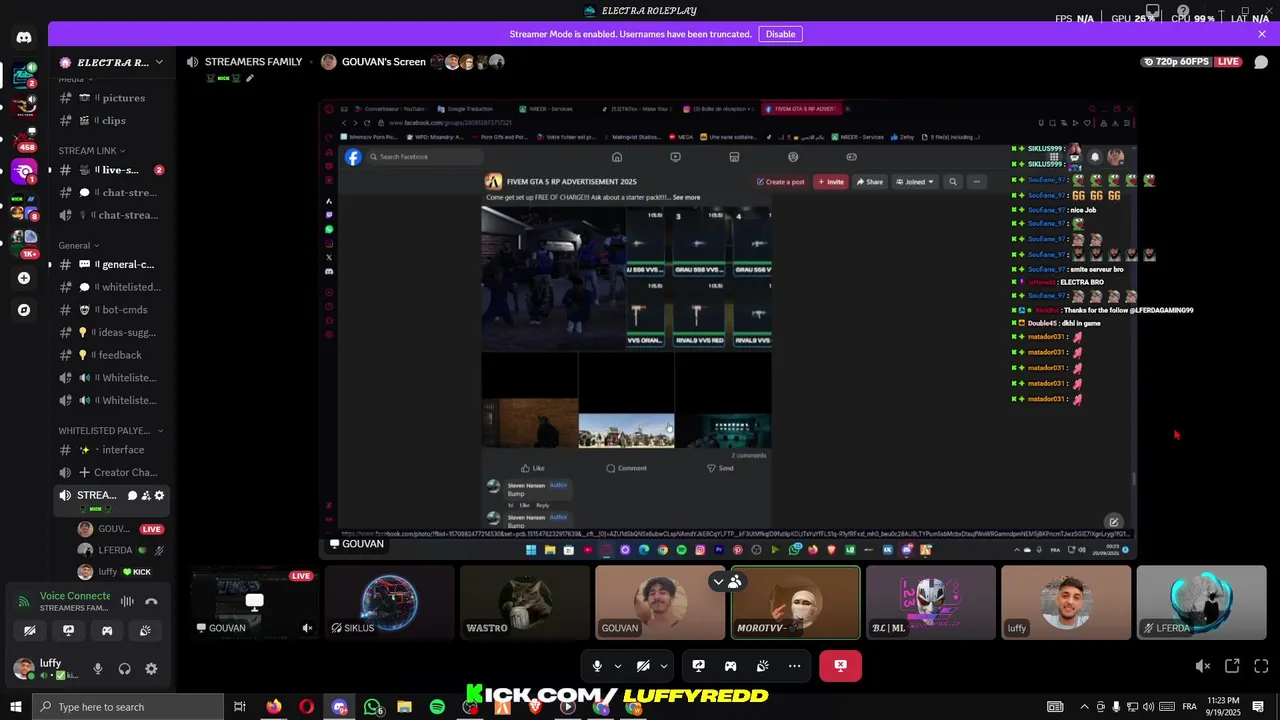Focus the Windows search box
The height and width of the screenshot is (720, 1280).
click(x=128, y=707)
